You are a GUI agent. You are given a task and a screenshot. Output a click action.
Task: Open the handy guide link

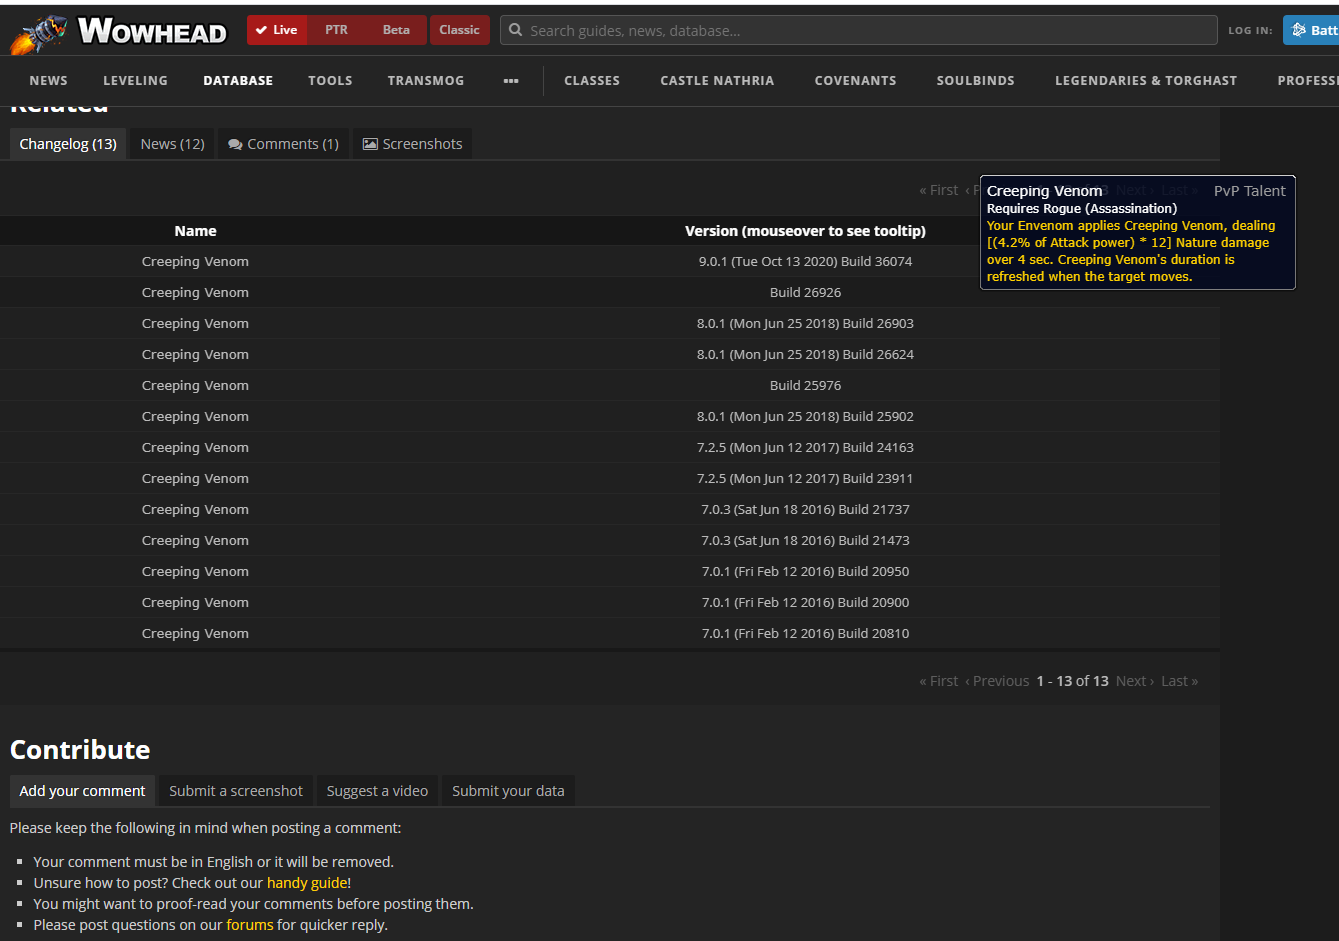tap(307, 883)
